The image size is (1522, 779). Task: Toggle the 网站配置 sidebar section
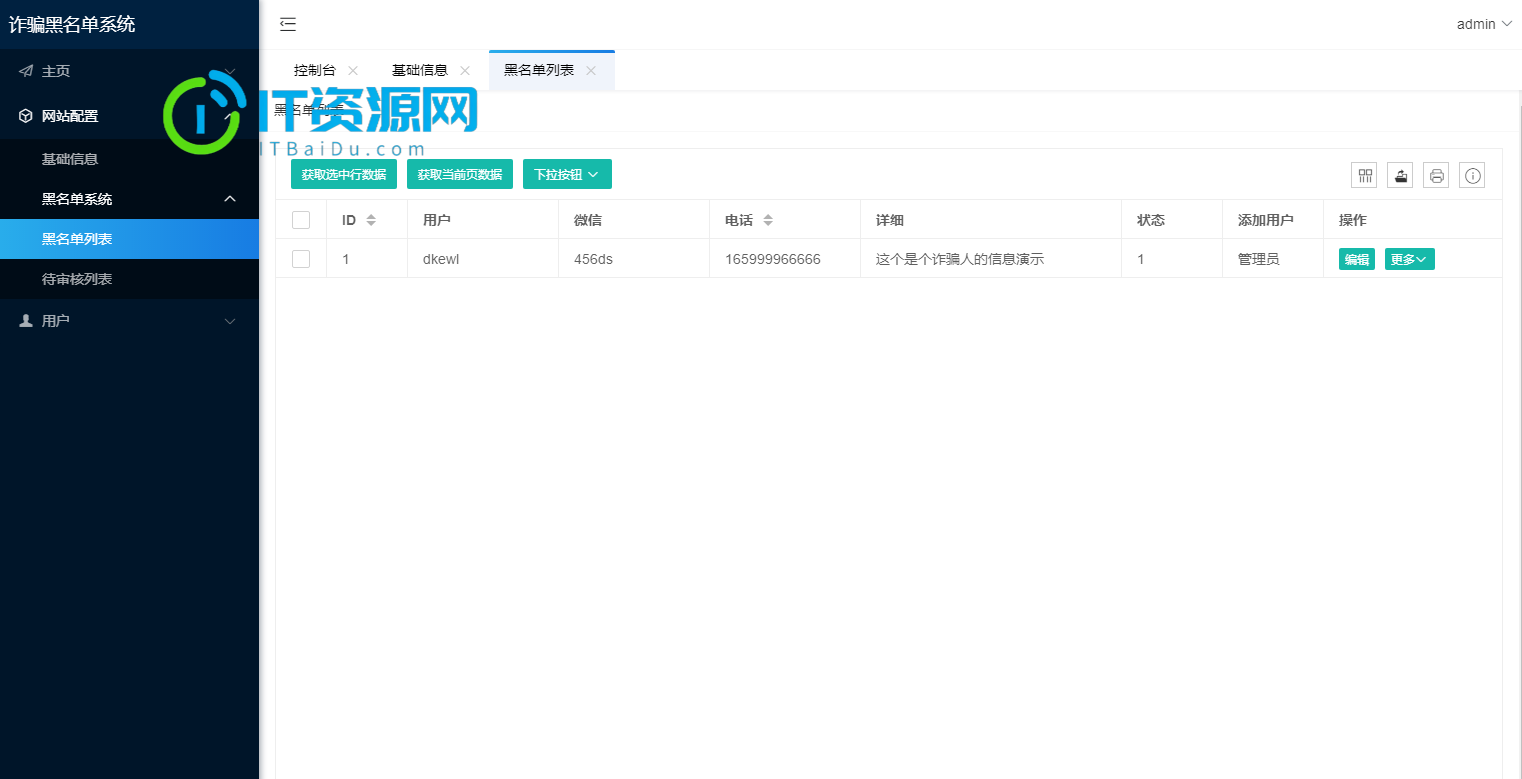pyautogui.click(x=129, y=116)
